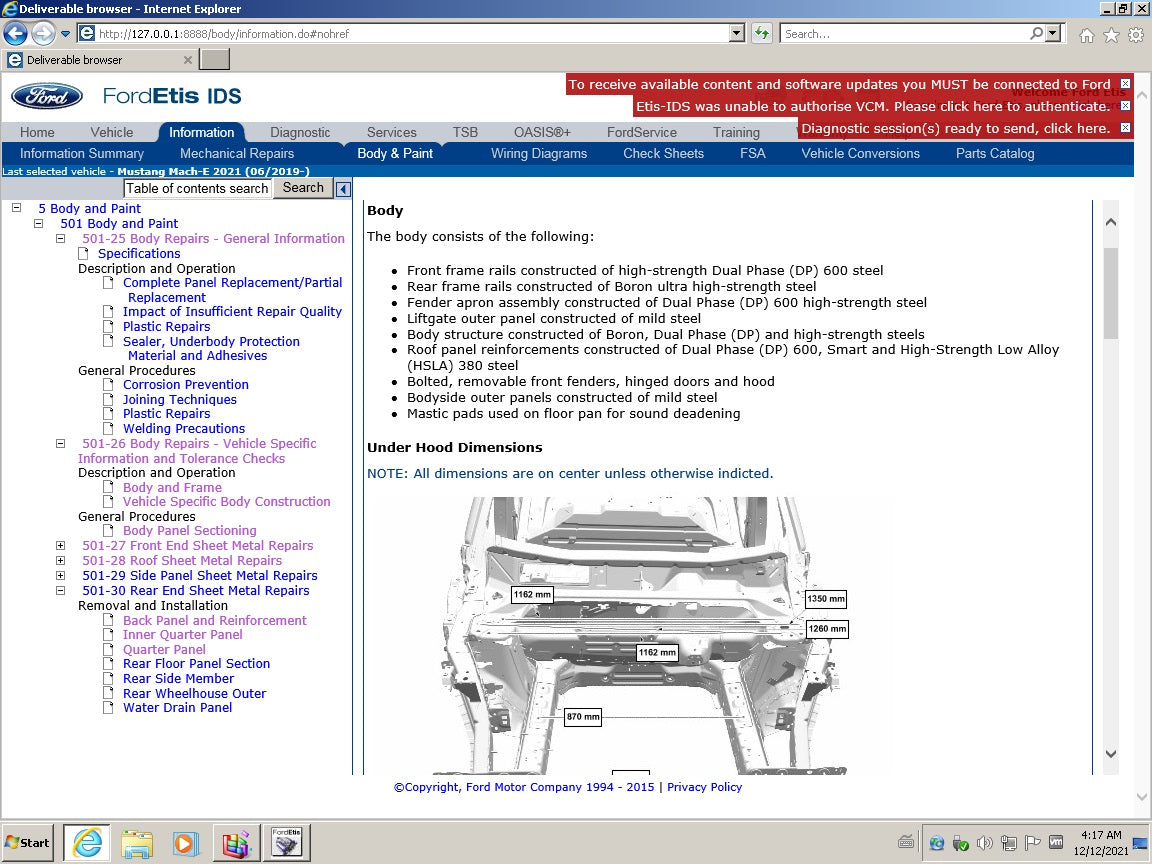Viewport: 1152px width, 864px height.
Task: Switch to the Diagnostic tab
Action: pyautogui.click(x=300, y=132)
